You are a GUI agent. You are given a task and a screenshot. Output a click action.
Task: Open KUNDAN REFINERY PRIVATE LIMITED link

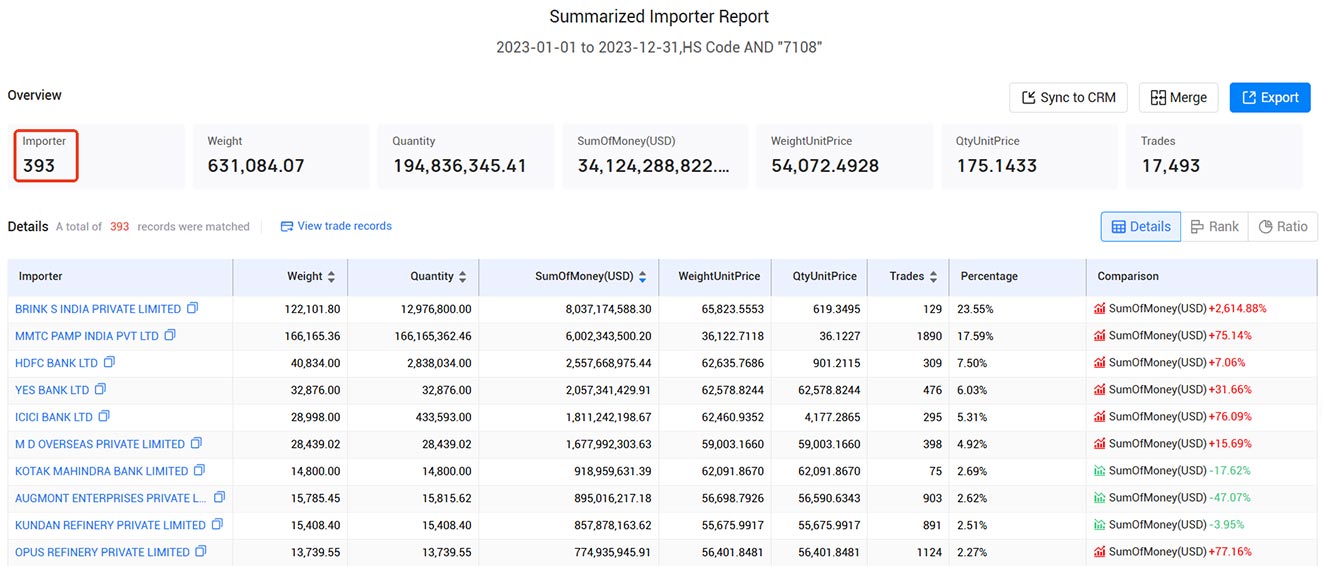coord(110,525)
